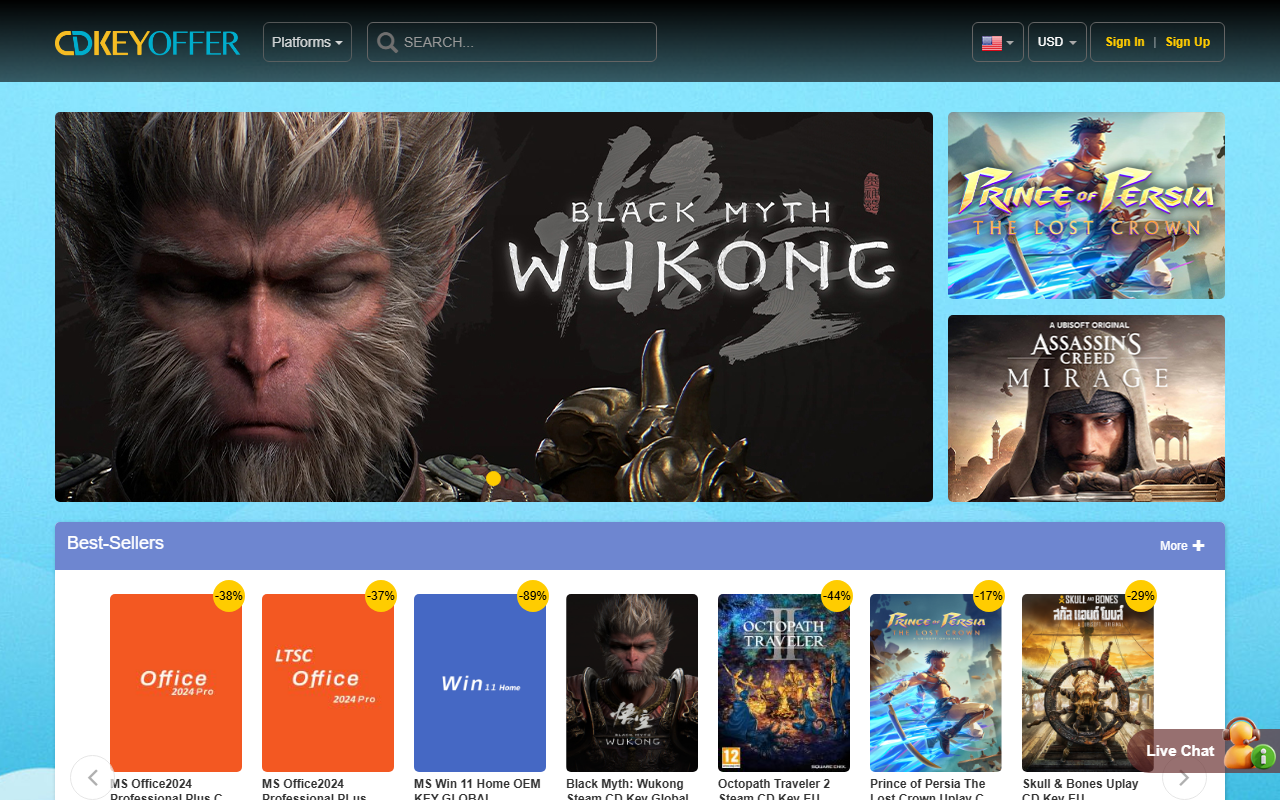Click the plus icon beside More
This screenshot has width=1280, height=800.
coord(1199,545)
